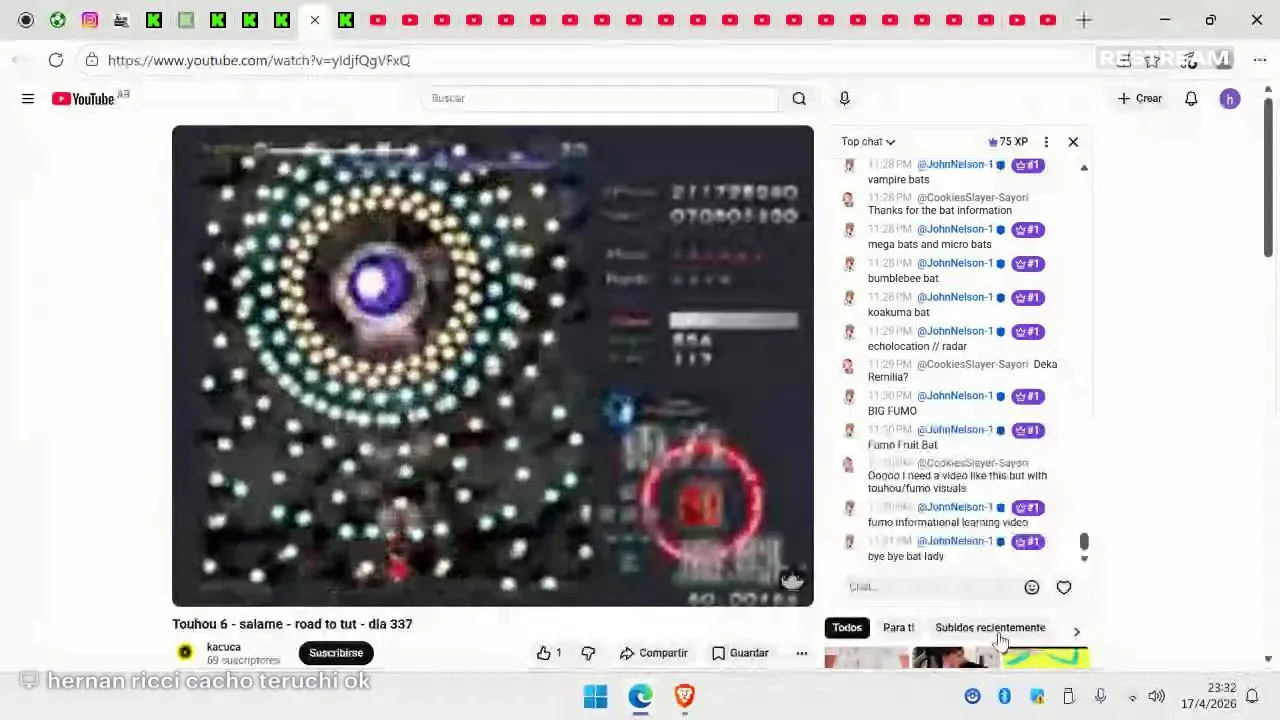Image resolution: width=1280 pixels, height=720 pixels.
Task: Open the chat emoji picker
Action: (x=1032, y=588)
